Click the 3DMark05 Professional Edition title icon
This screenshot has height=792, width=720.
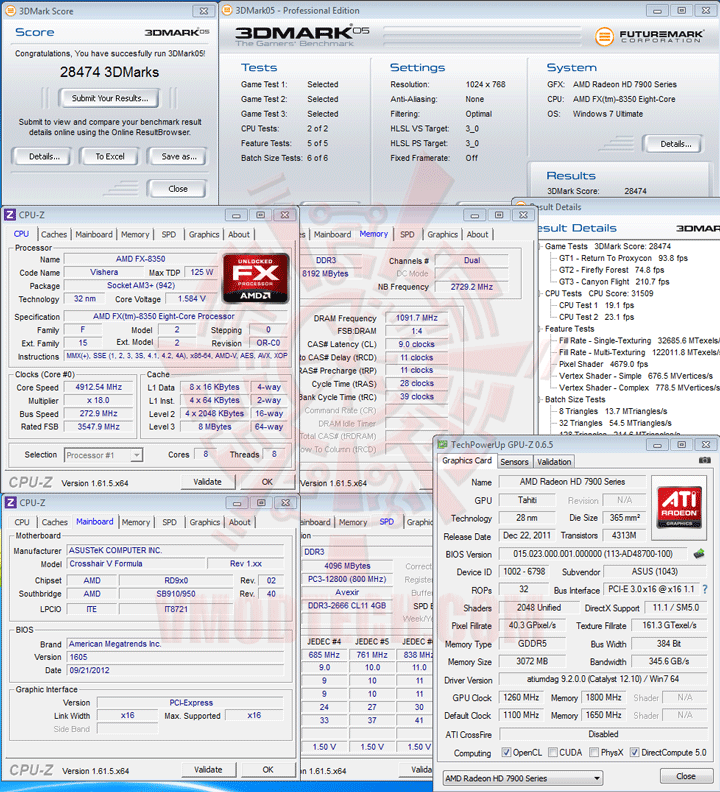tap(228, 10)
